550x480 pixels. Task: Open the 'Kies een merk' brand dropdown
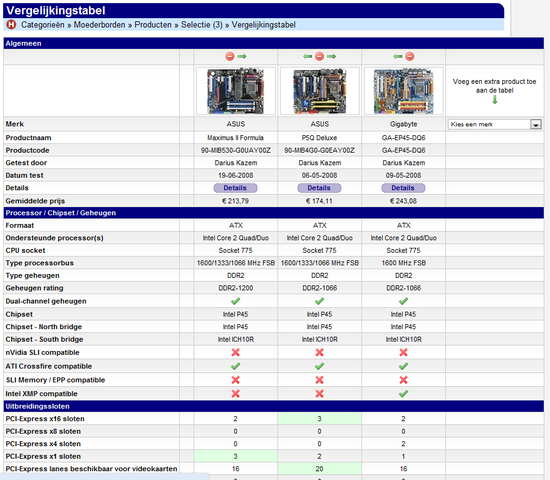495,124
